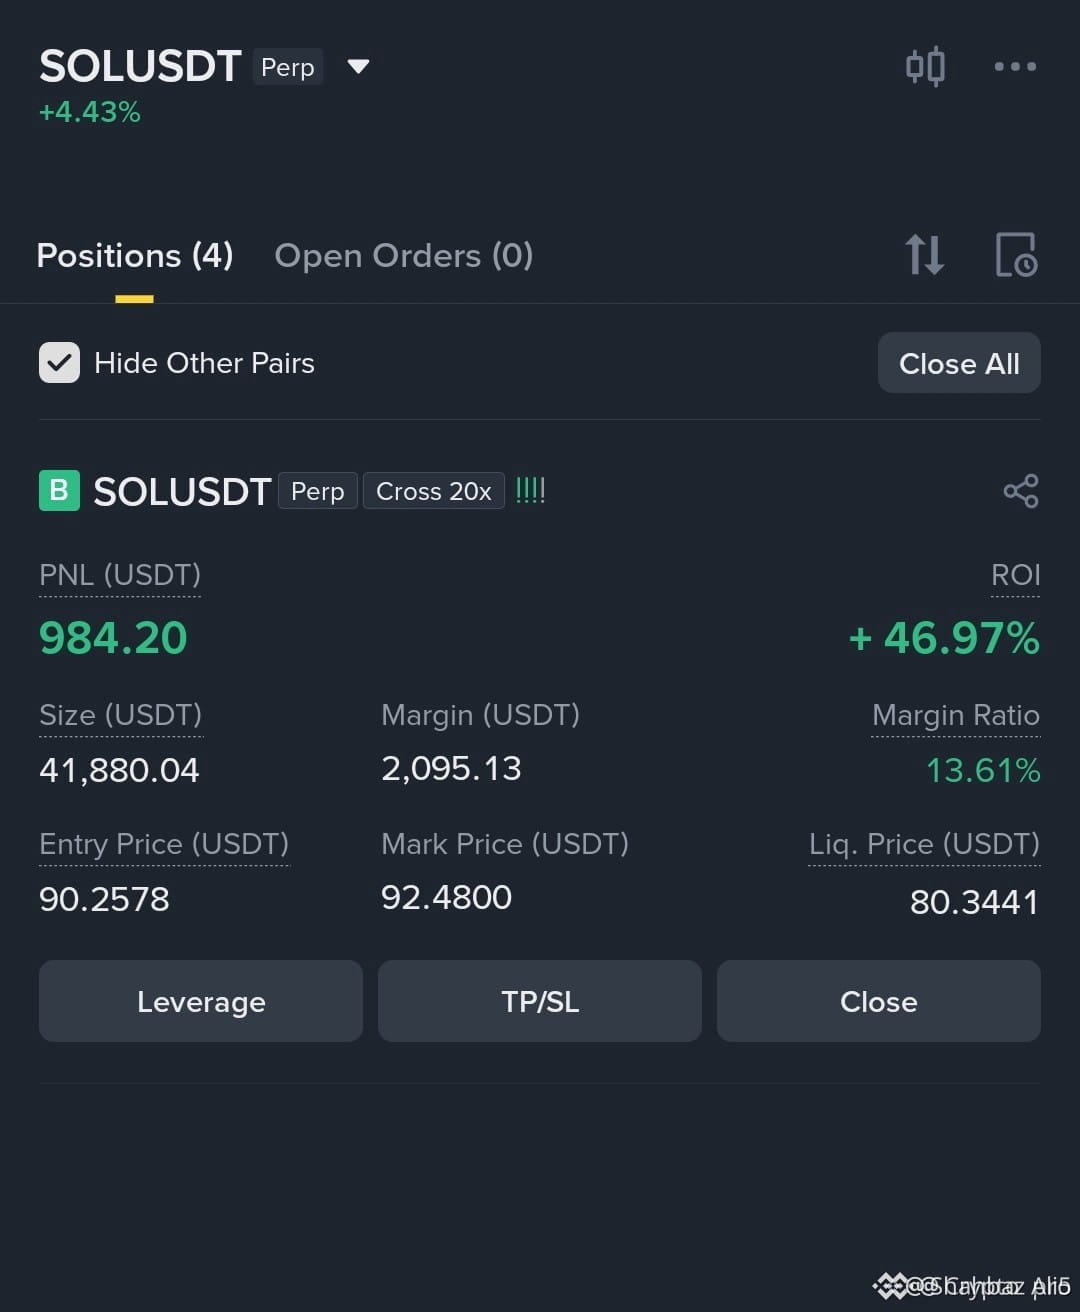Open the order history document icon
This screenshot has height=1312, width=1080.
(1016, 254)
